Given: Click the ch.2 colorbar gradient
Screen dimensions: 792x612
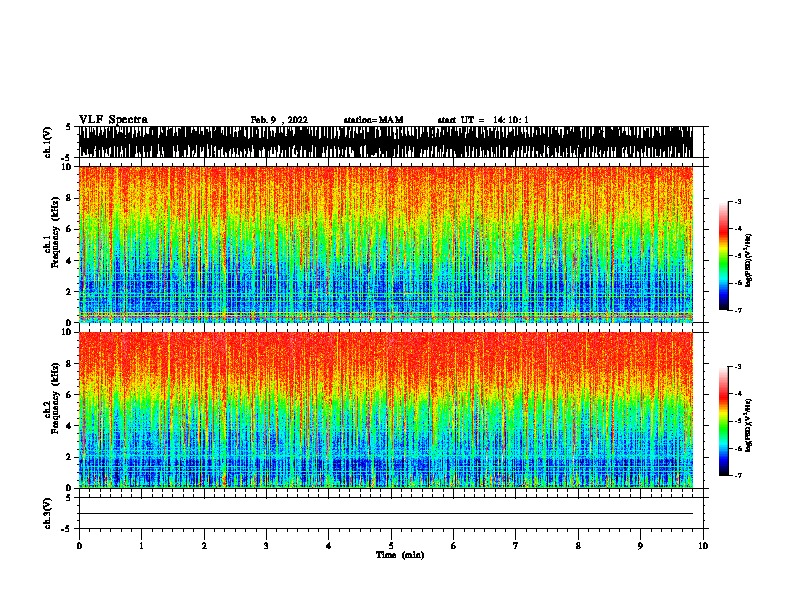Looking at the screenshot, I should click(723, 421).
